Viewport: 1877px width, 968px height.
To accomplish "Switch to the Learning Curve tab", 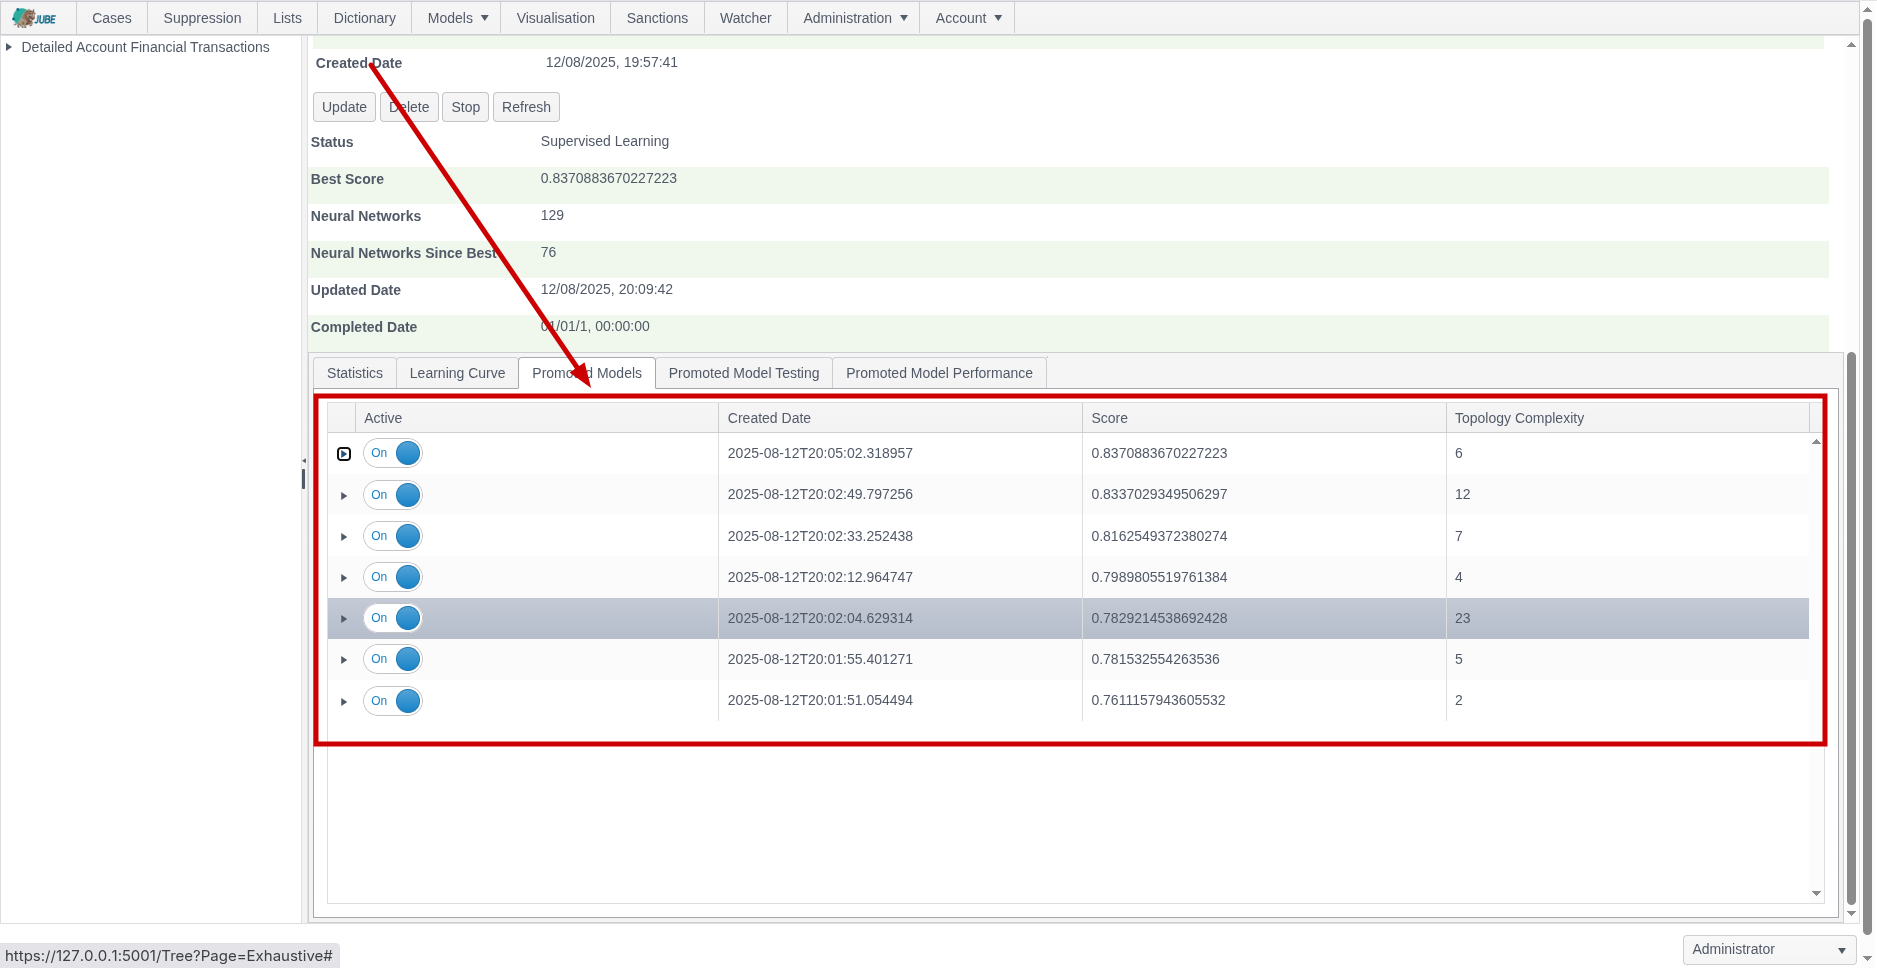I will (x=457, y=373).
